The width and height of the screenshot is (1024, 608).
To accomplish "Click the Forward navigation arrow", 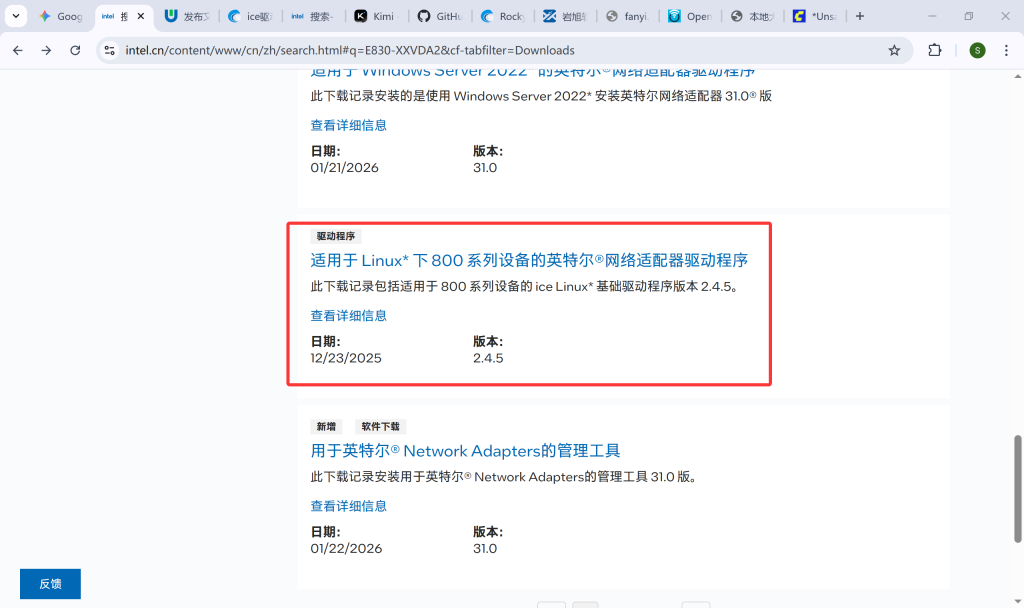I will tap(46, 50).
